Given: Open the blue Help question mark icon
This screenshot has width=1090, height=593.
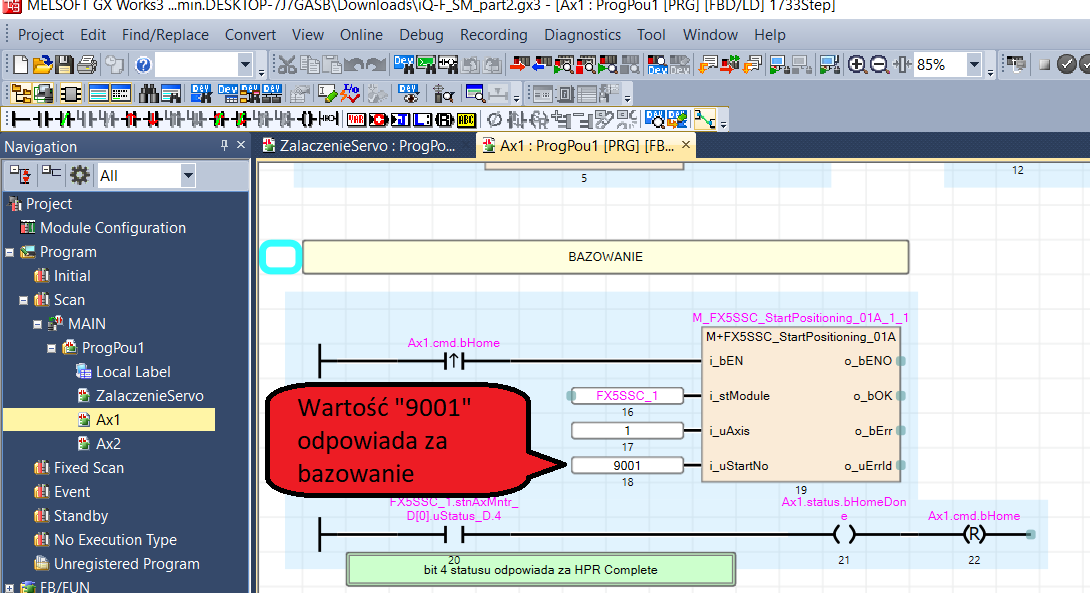Looking at the screenshot, I should 143,65.
